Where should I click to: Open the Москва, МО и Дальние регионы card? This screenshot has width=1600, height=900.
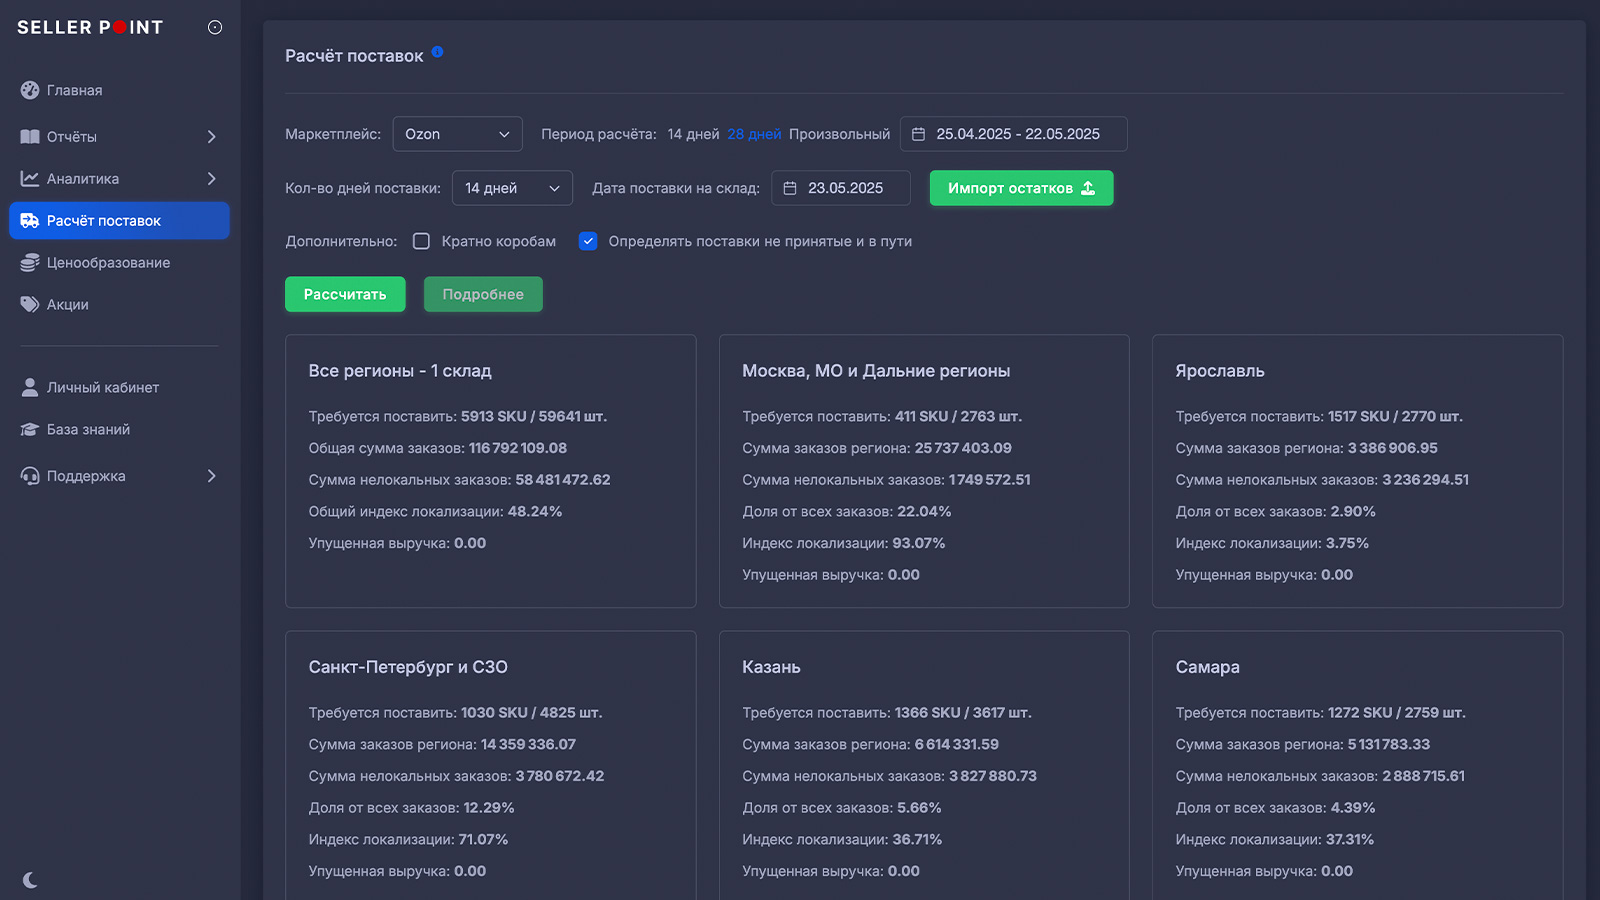coord(924,471)
